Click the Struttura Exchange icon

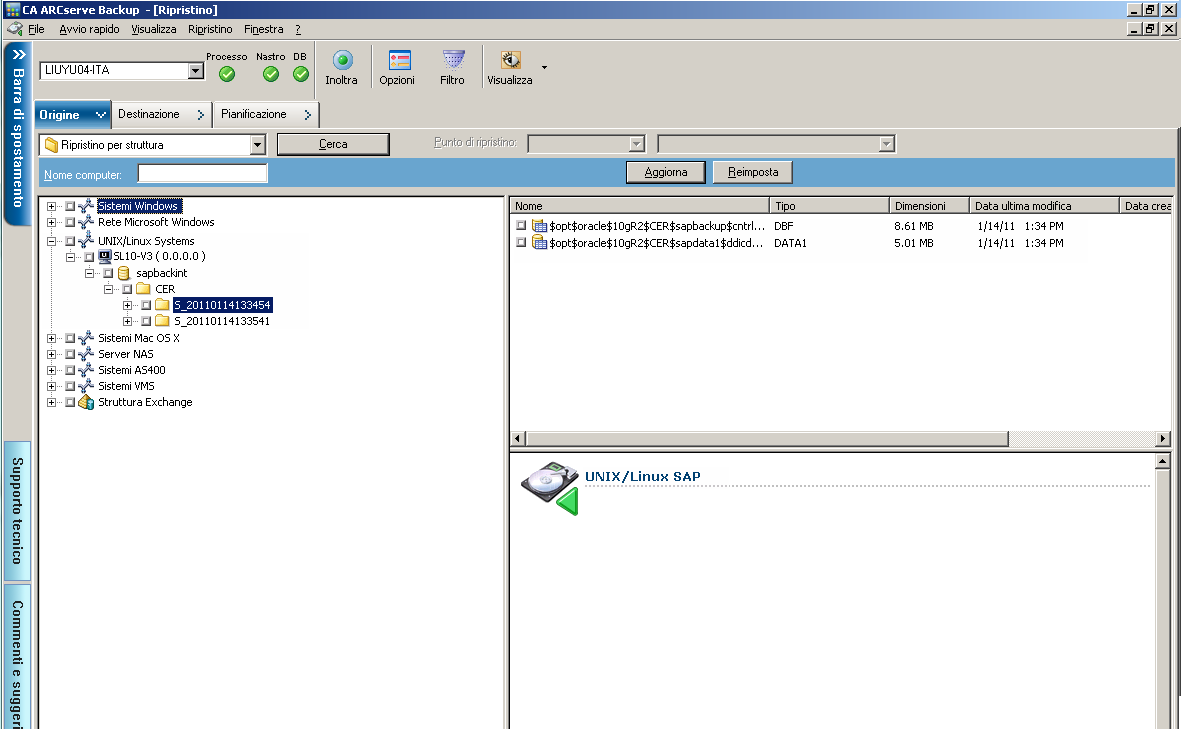click(x=86, y=402)
